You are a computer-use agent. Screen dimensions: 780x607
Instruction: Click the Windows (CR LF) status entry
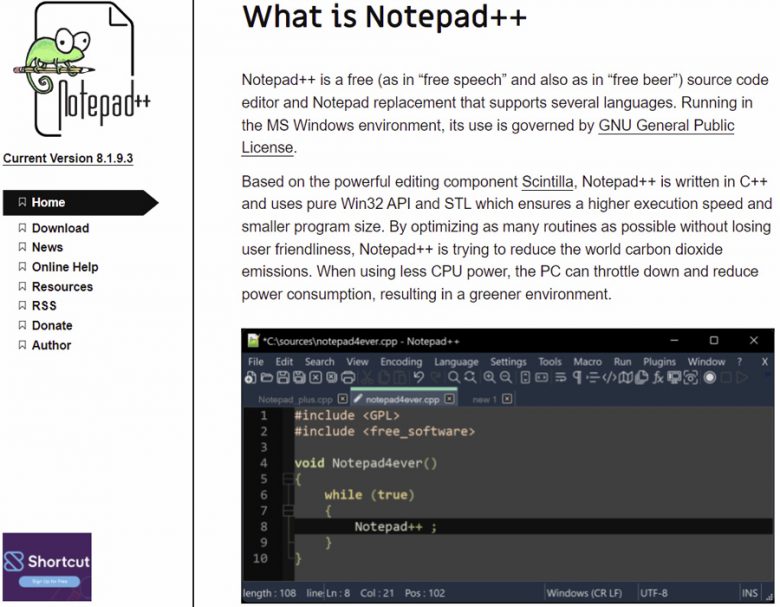pyautogui.click(x=584, y=593)
